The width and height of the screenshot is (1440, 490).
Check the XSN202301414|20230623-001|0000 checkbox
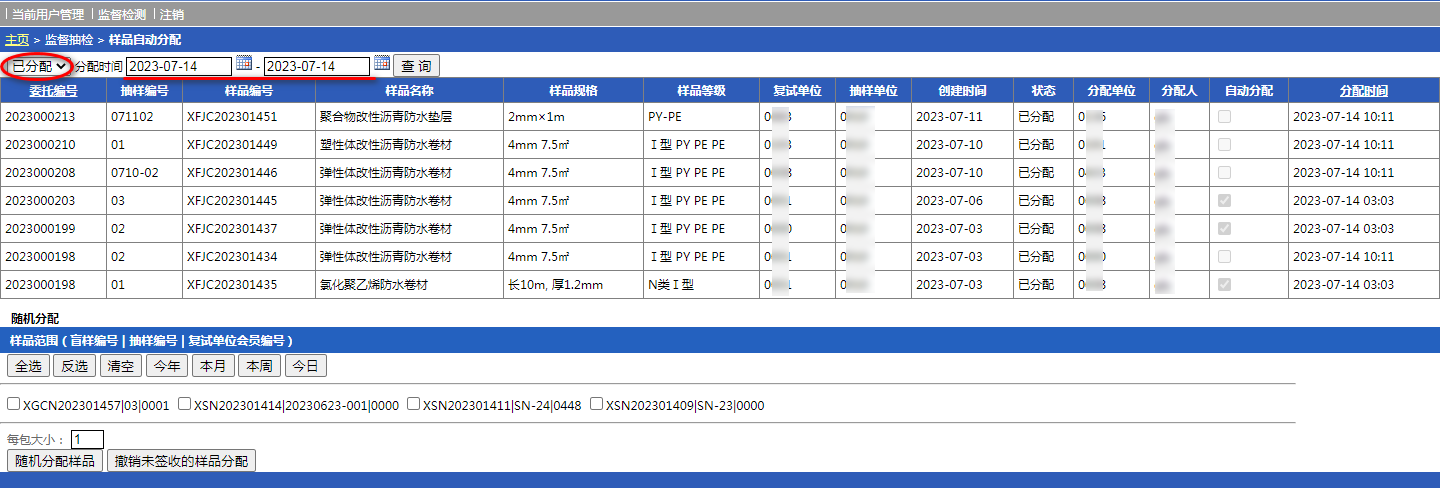pyautogui.click(x=185, y=405)
